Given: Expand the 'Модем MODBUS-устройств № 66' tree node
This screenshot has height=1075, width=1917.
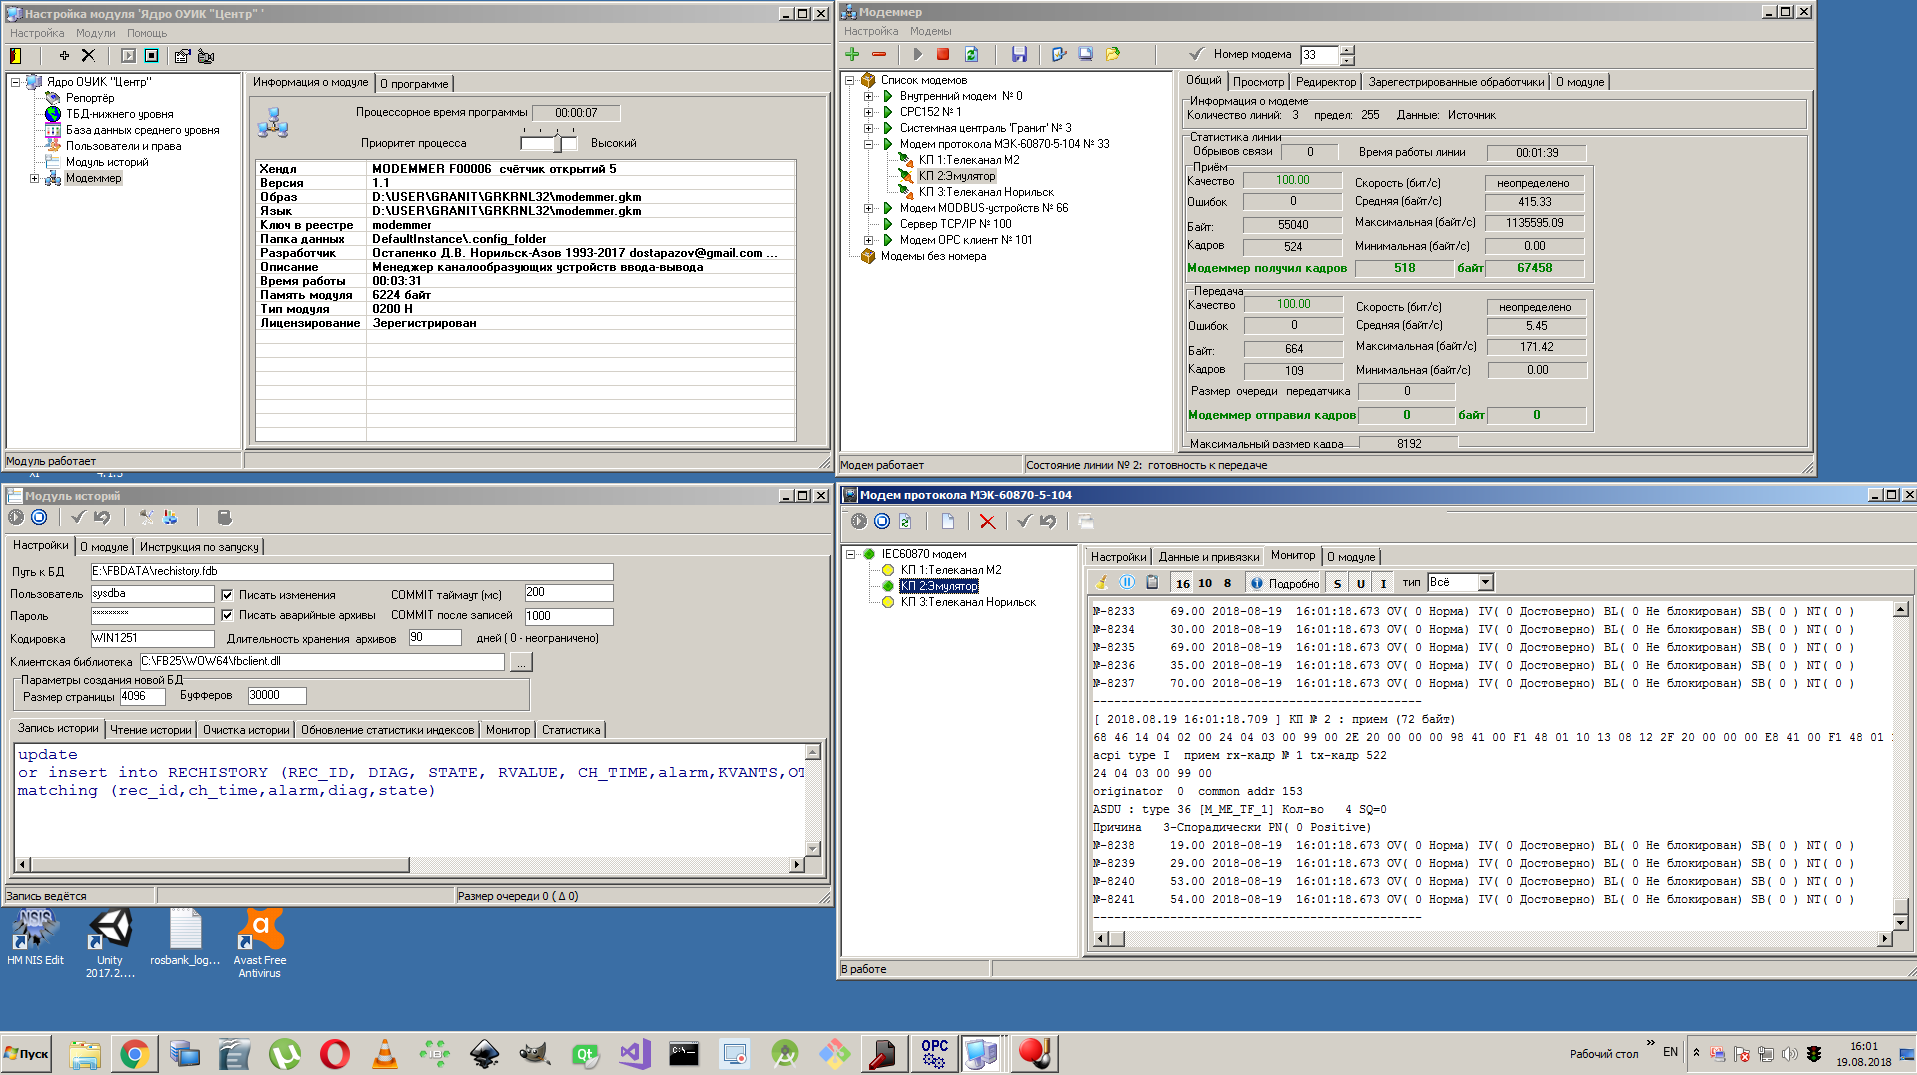Looking at the screenshot, I should point(868,208).
